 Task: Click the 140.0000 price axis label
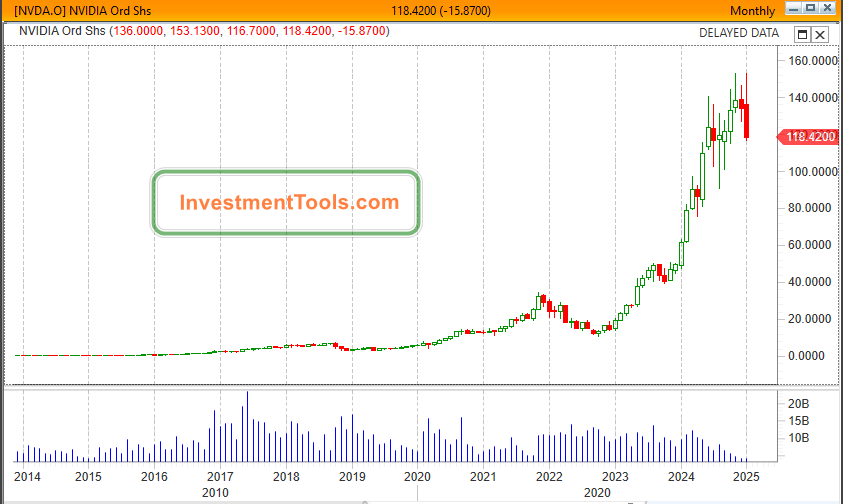813,97
